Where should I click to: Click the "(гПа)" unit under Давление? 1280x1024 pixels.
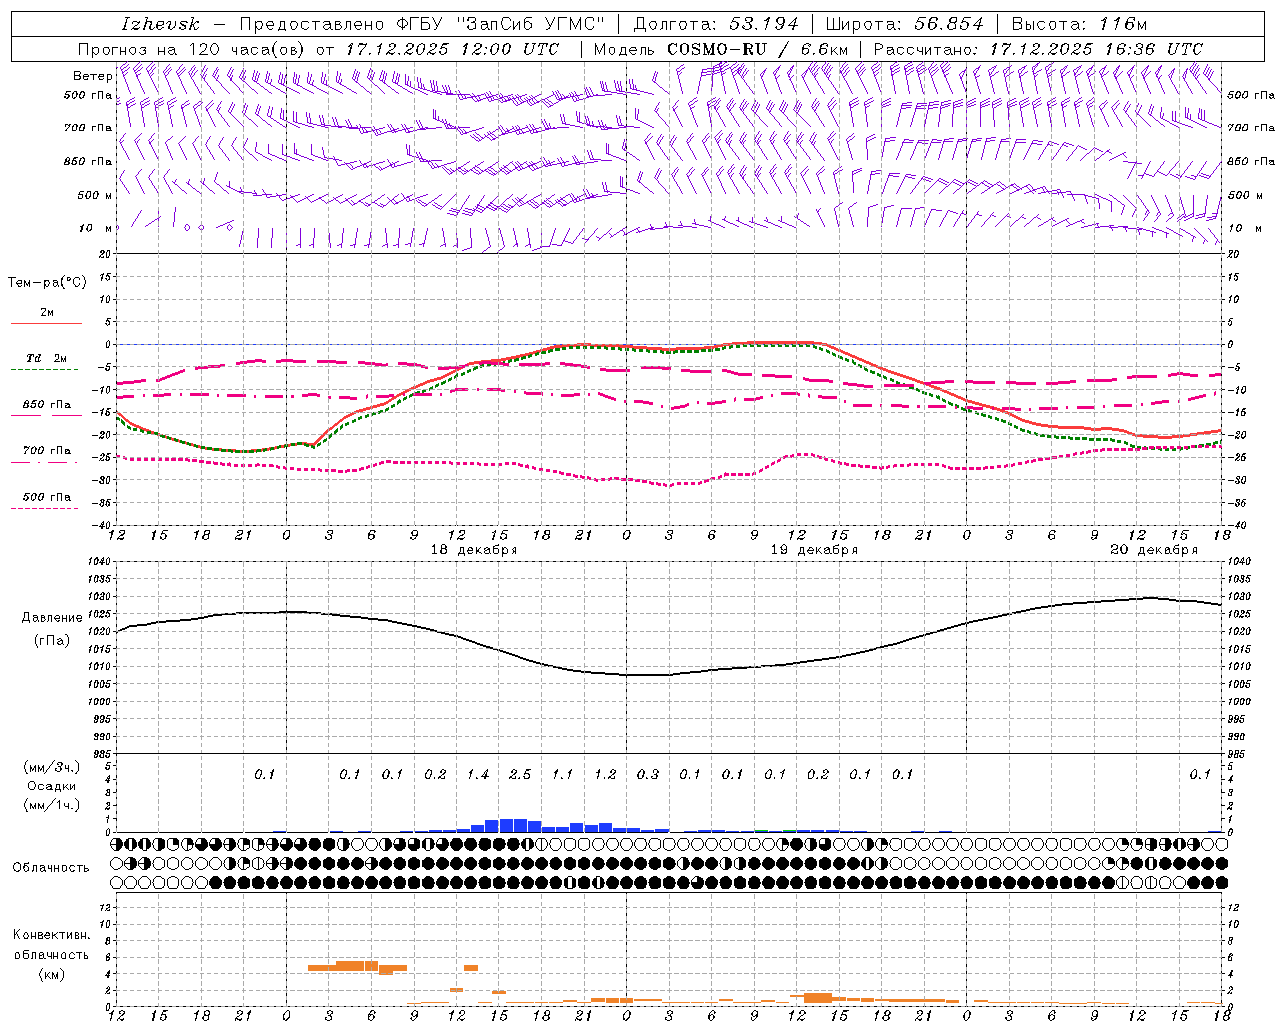coord(52,641)
